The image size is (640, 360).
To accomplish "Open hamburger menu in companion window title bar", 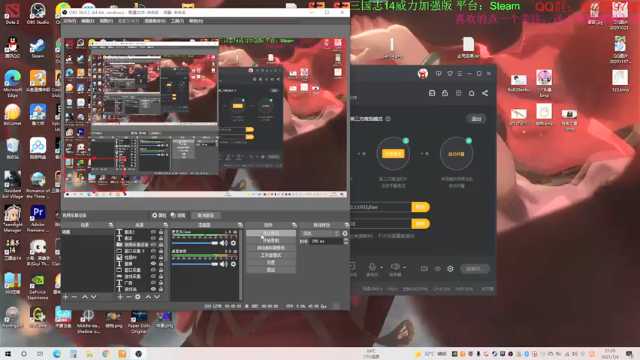I will tap(460, 73).
